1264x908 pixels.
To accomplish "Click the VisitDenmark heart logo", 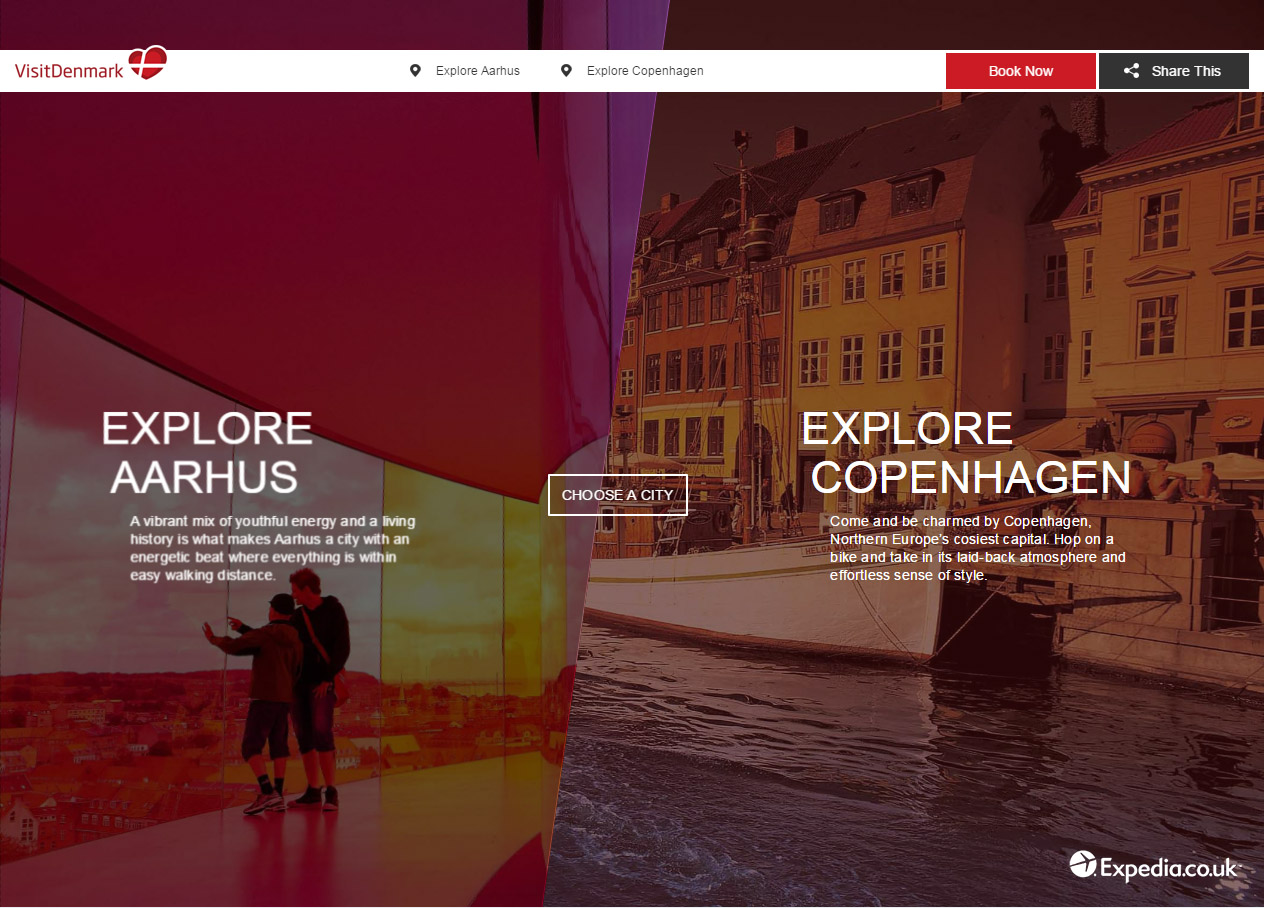I will [x=148, y=63].
